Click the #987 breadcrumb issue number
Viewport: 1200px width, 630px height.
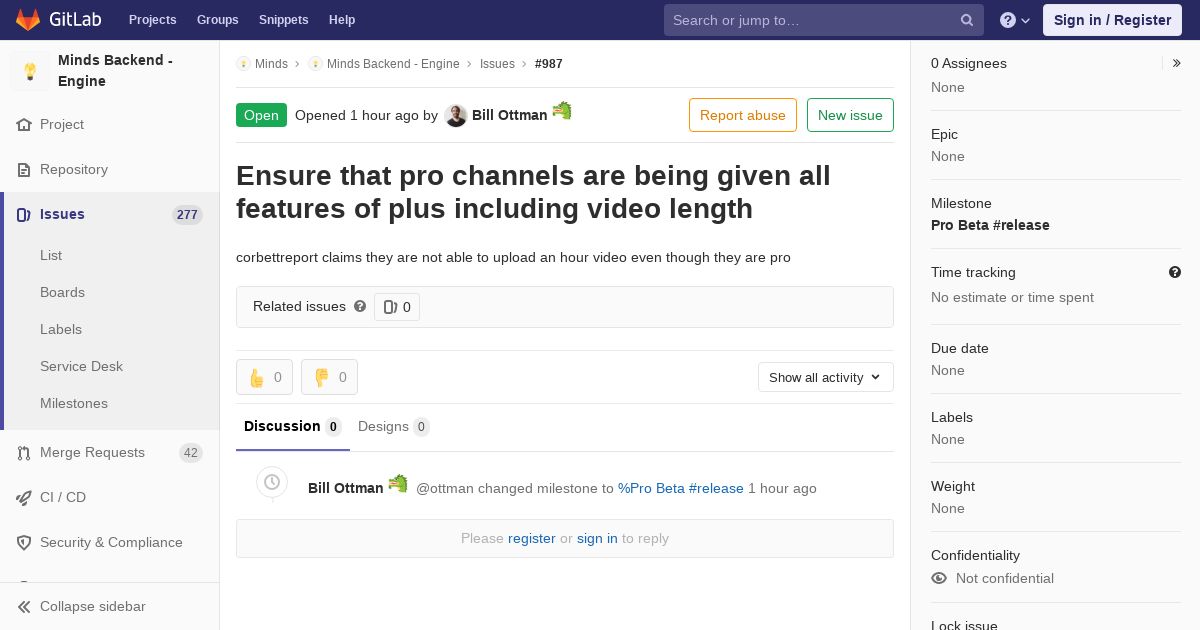[x=549, y=64]
